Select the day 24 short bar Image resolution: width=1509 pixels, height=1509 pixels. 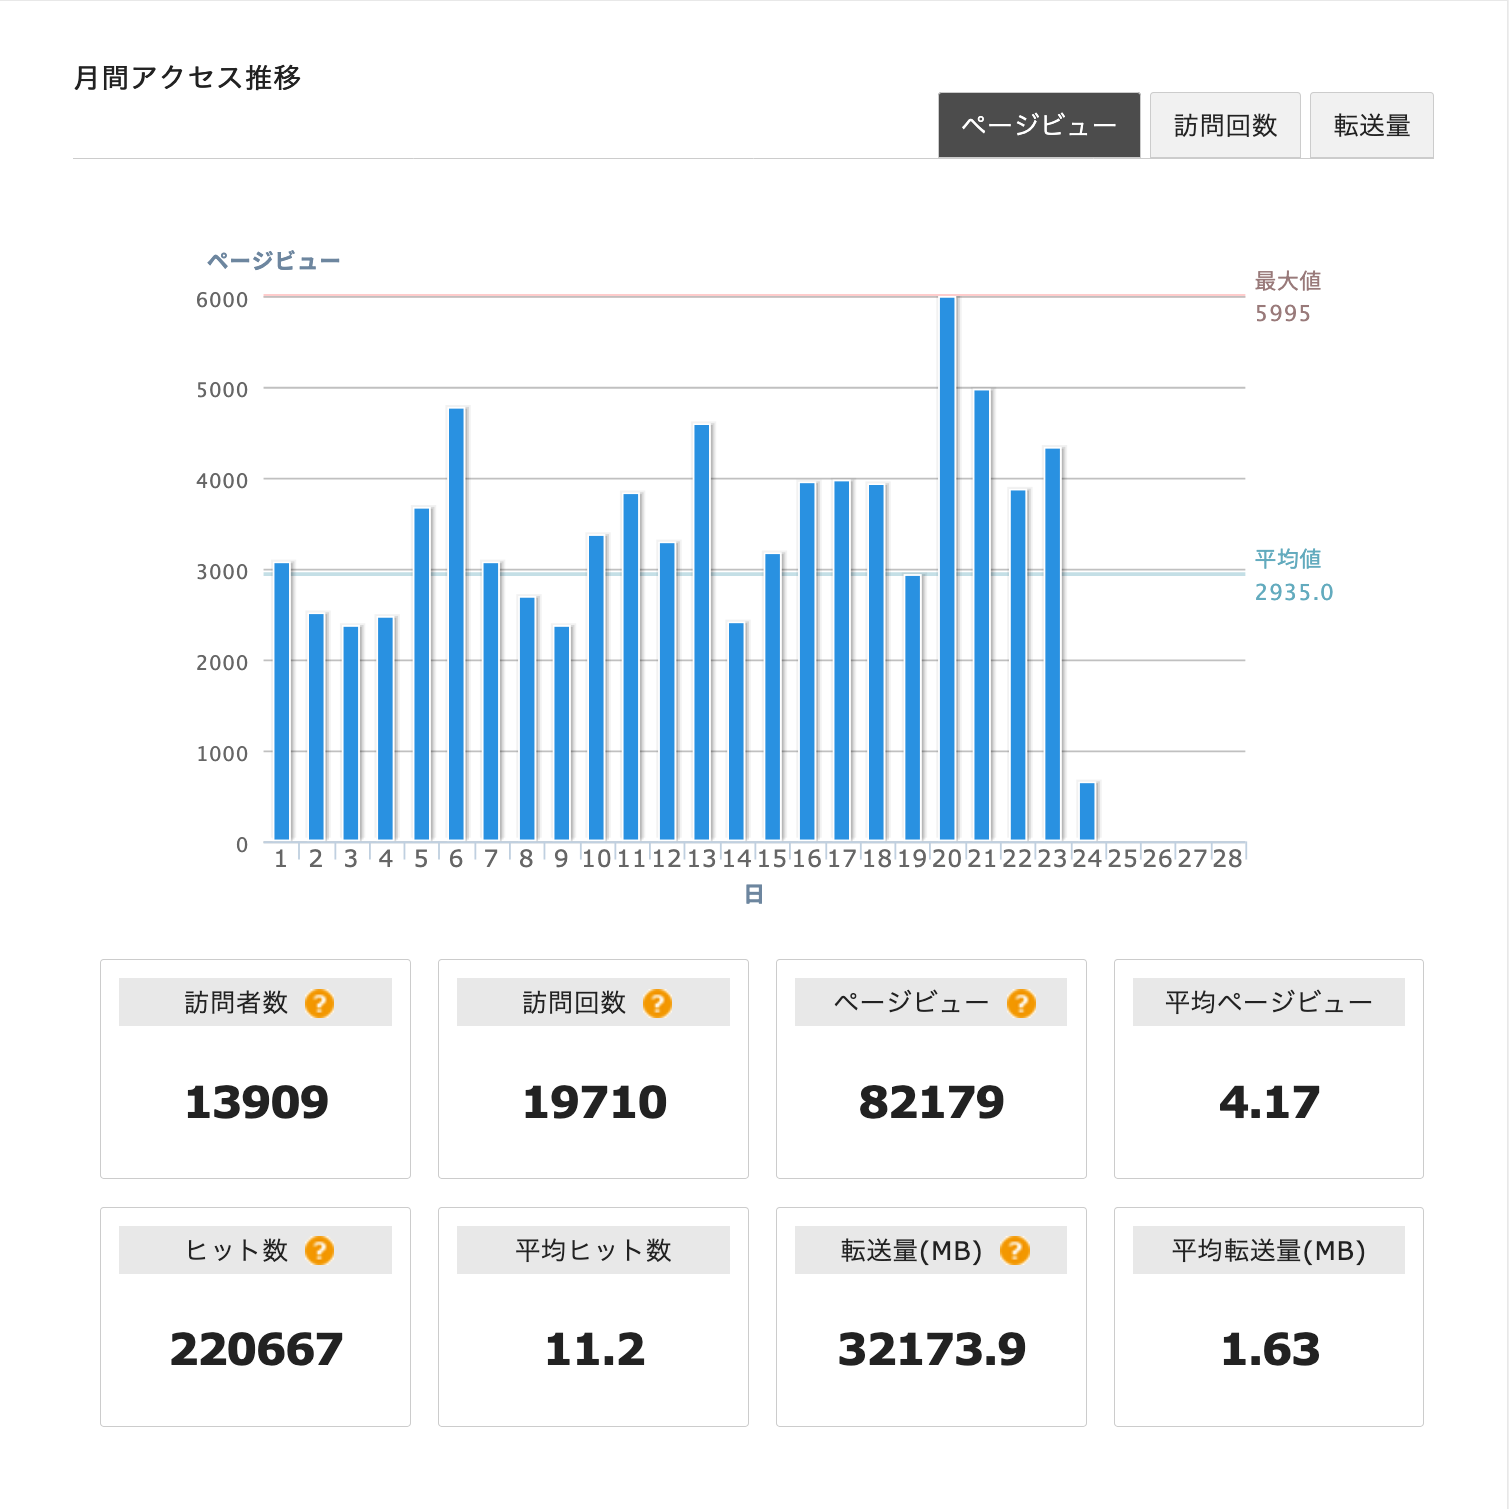coord(1087,811)
